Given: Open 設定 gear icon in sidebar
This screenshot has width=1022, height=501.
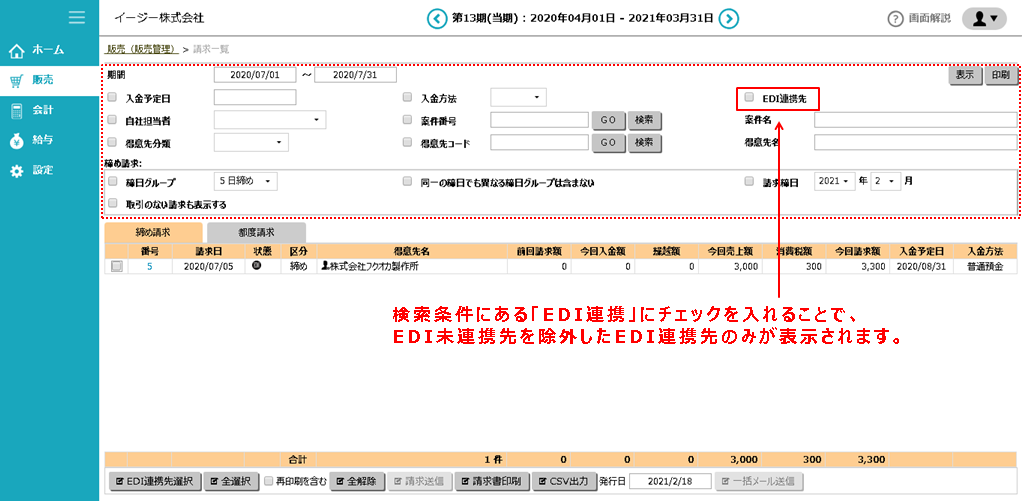Looking at the screenshot, I should [16, 171].
